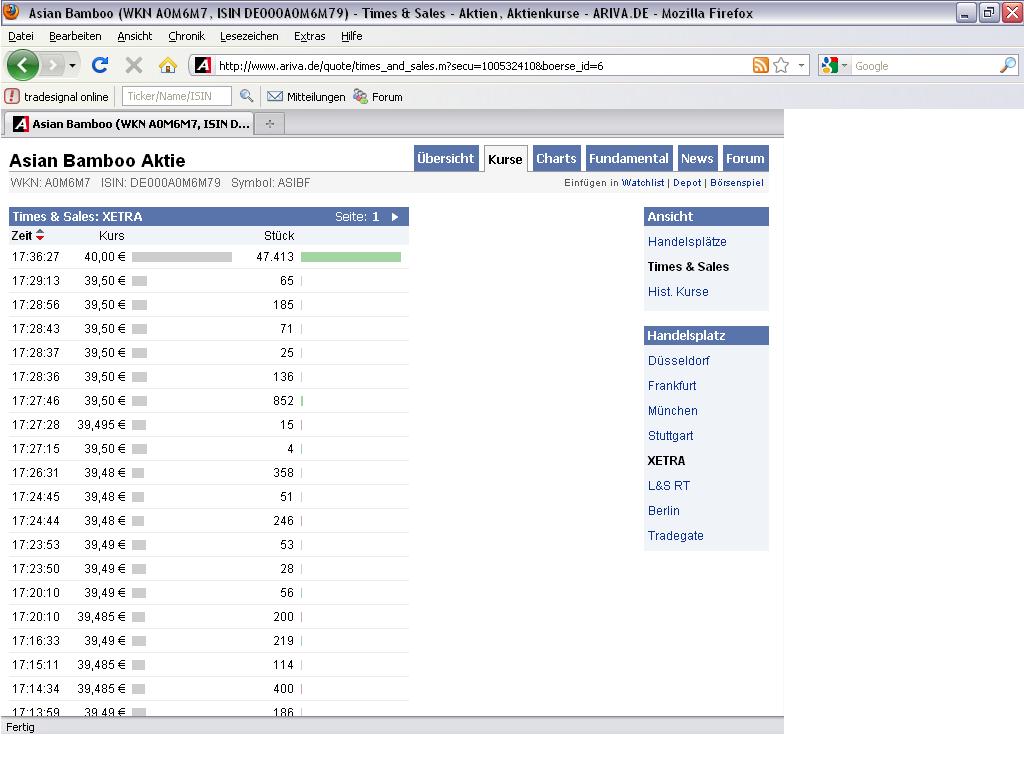Screen dimensions: 1024x768
Task: Click the 17:20:10 row with 200 Stück
Action: tap(209, 616)
